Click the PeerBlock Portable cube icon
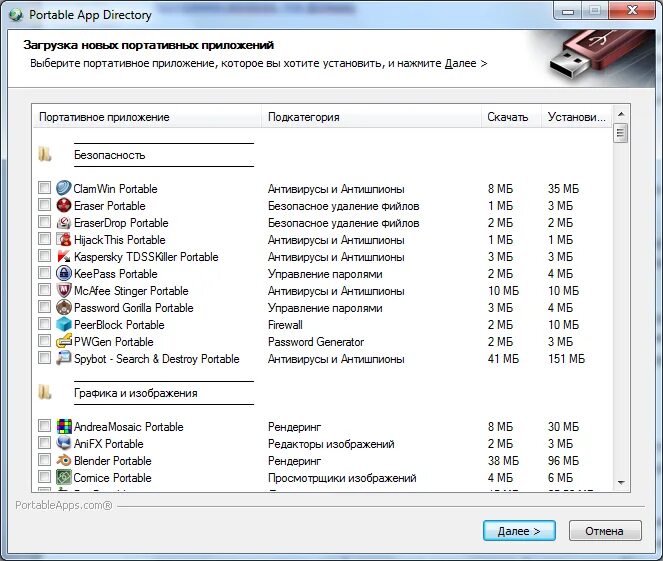Image resolution: width=663 pixels, height=561 pixels. tap(64, 324)
